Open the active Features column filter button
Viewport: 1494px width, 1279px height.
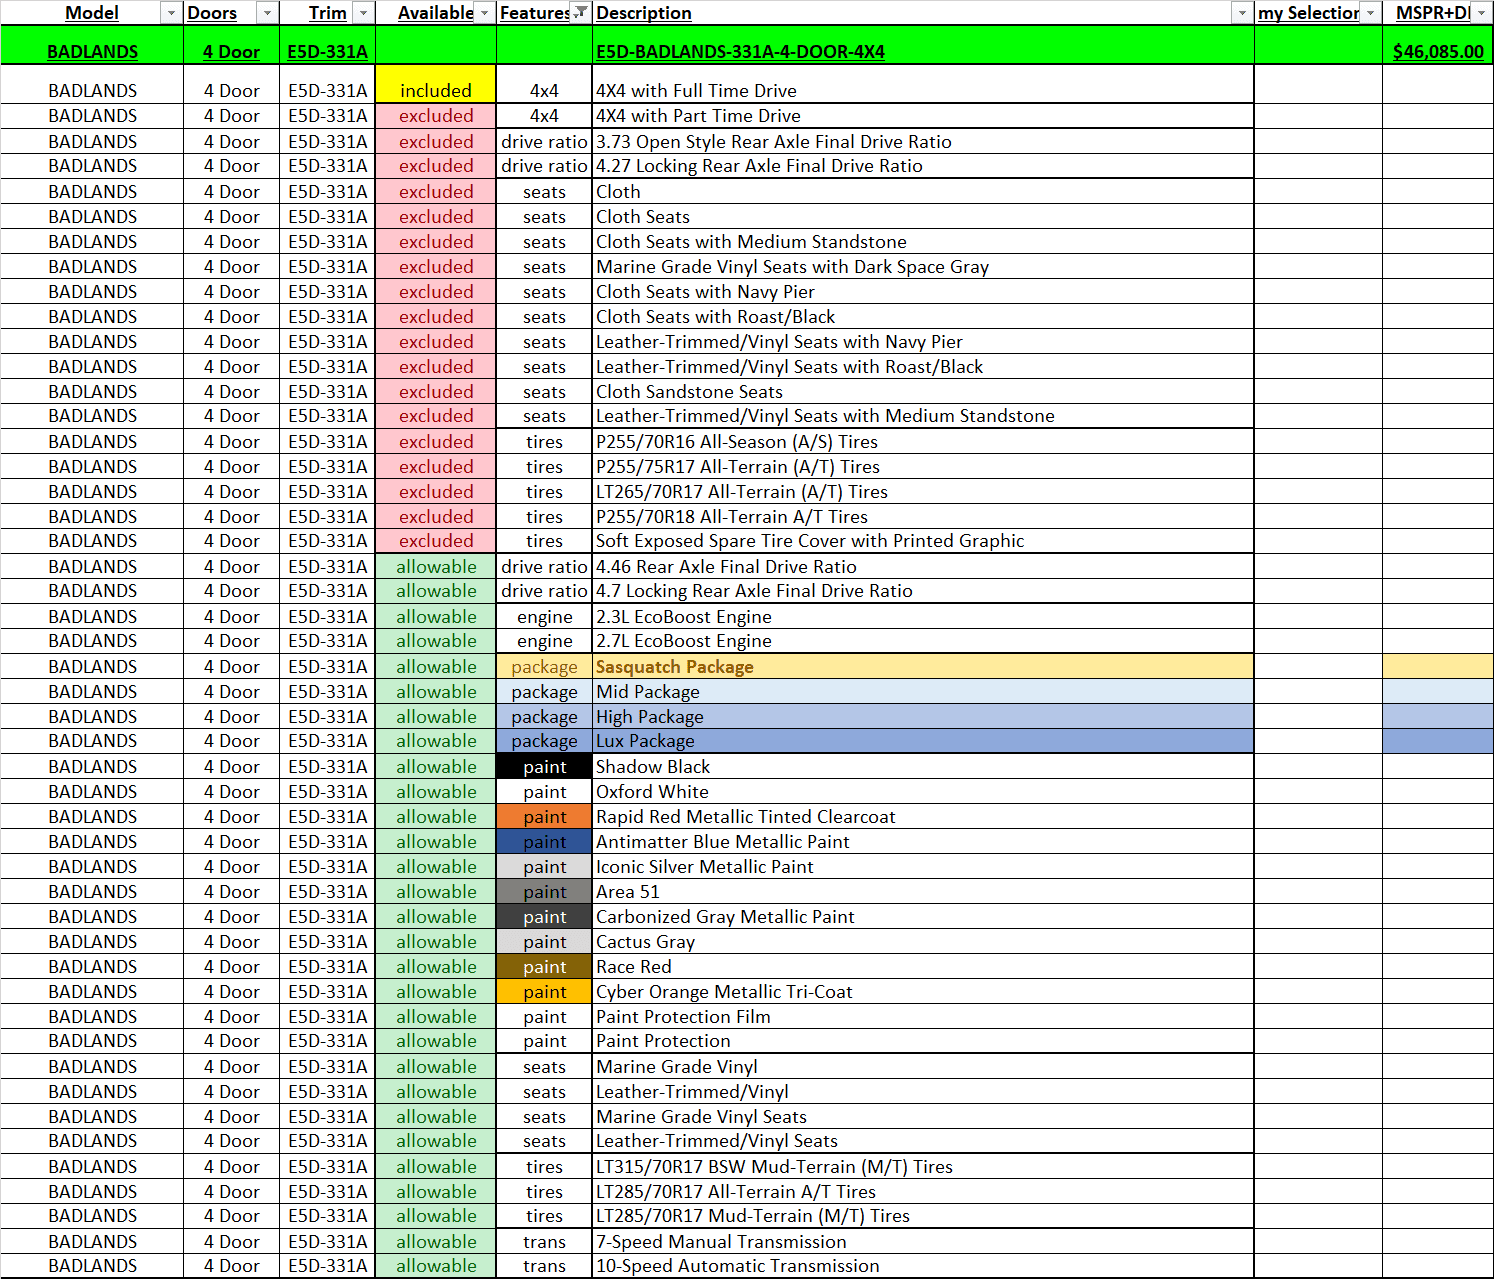pos(579,13)
